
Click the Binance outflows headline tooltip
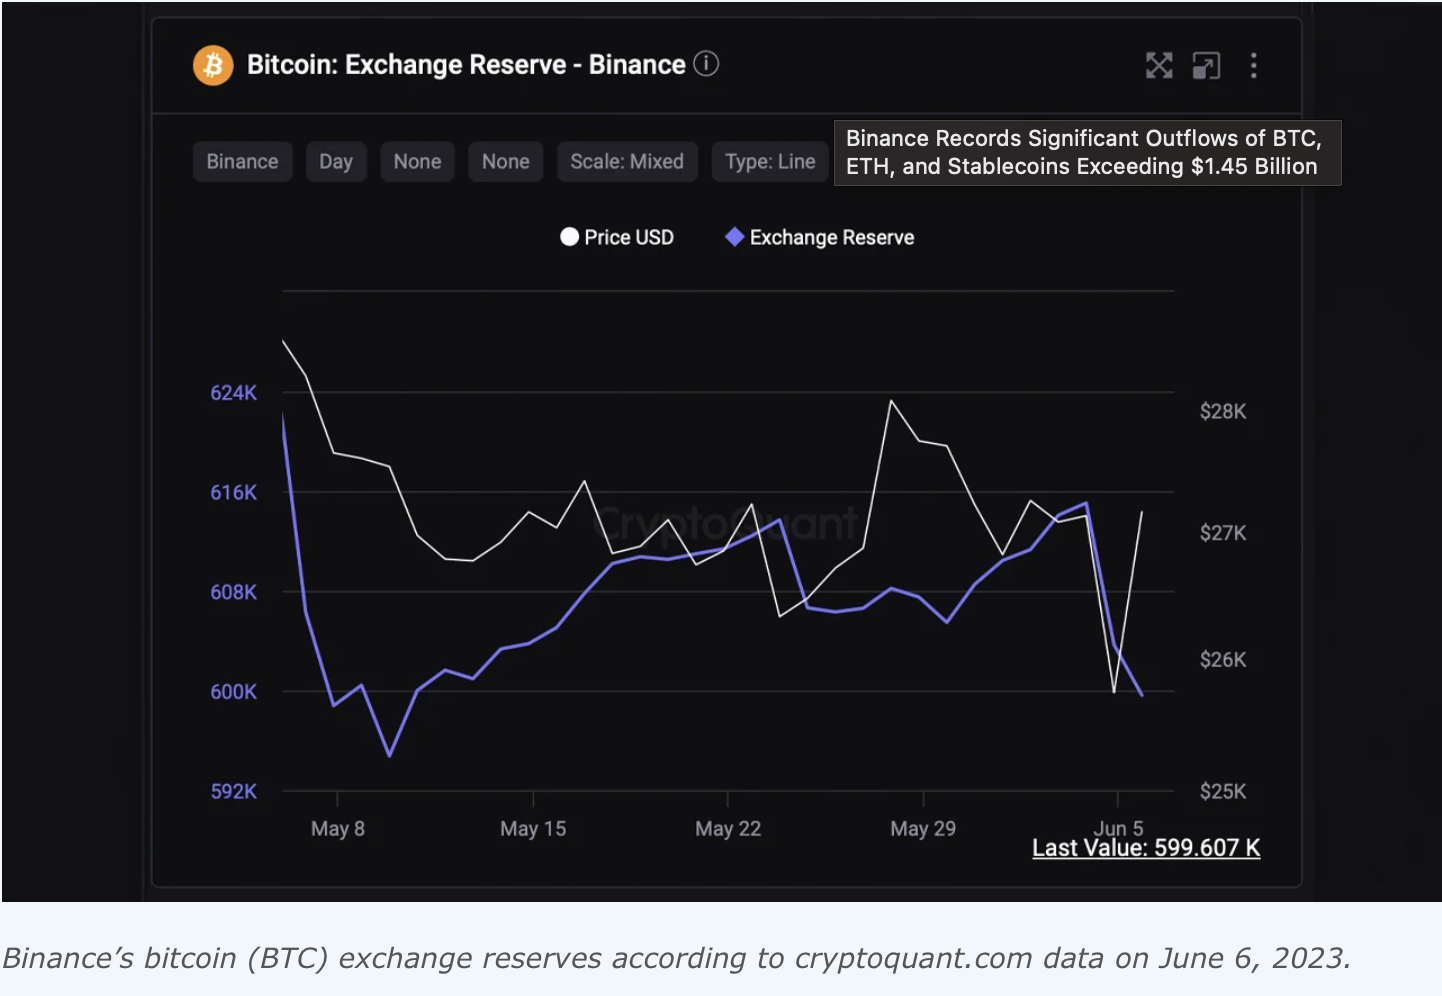1086,152
